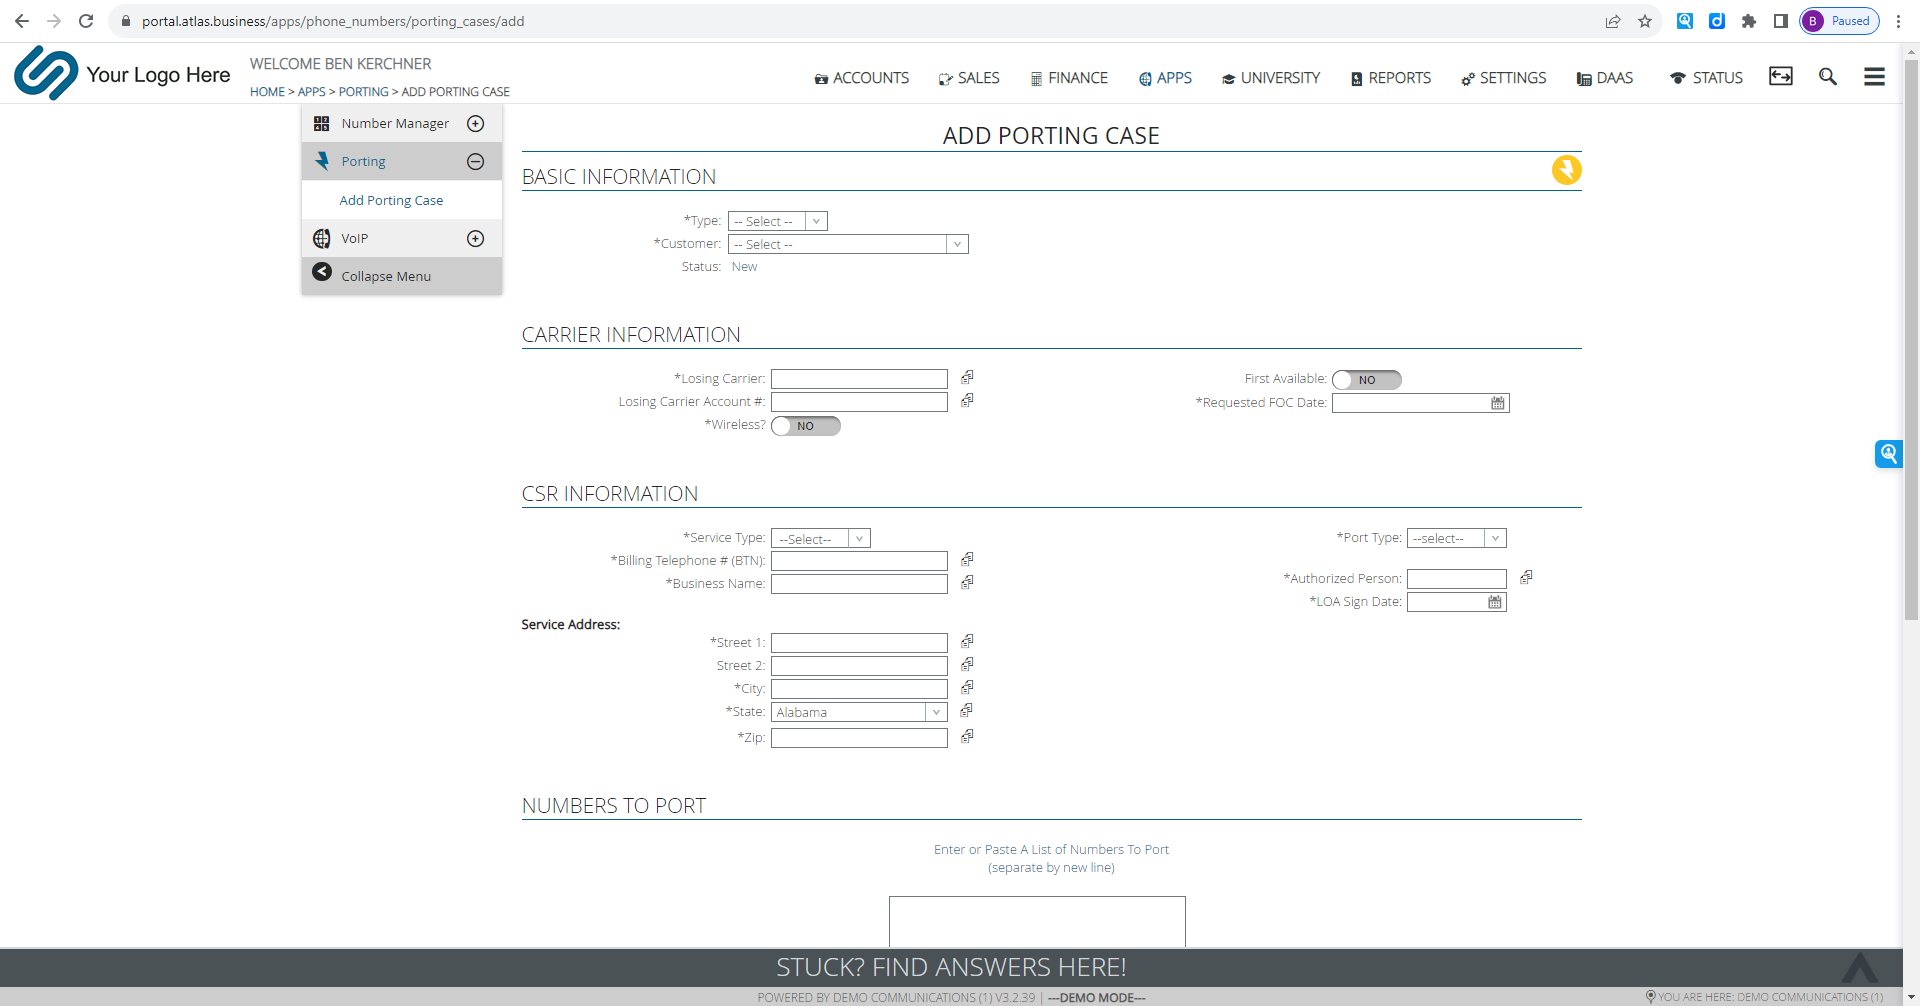Toggle the Wireless switch
The width and height of the screenshot is (1920, 1006).
pyautogui.click(x=805, y=426)
